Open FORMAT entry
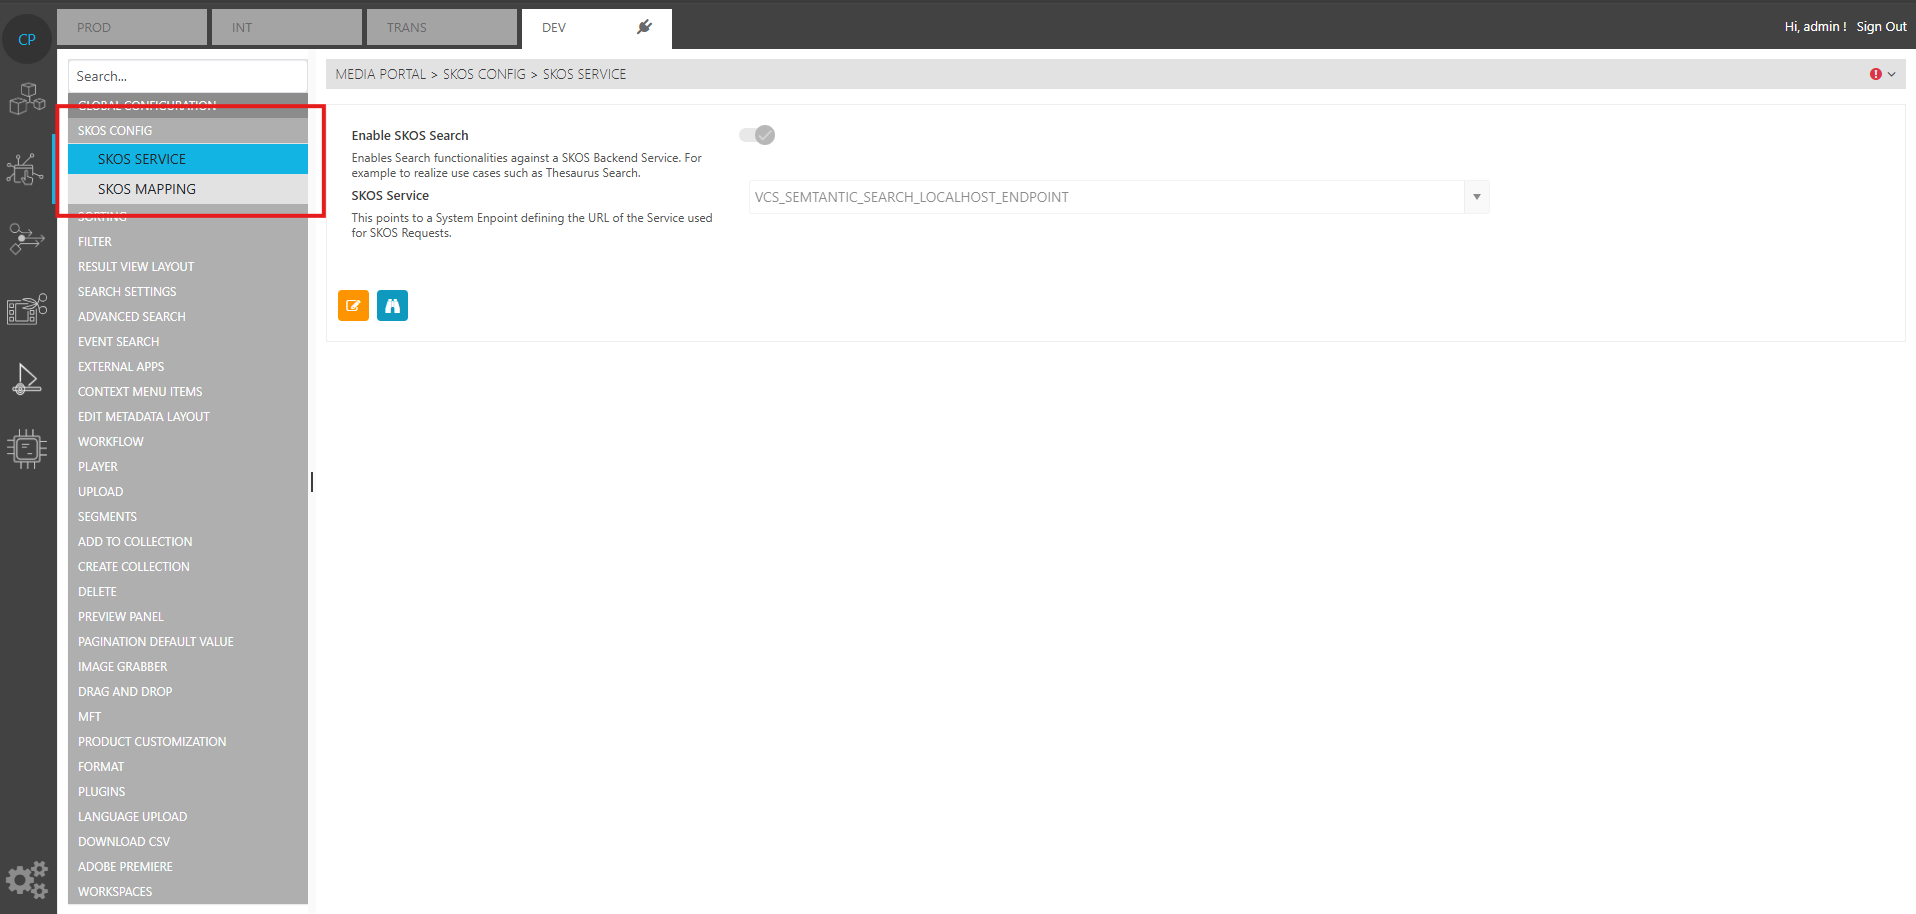Image resolution: width=1916 pixels, height=914 pixels. [188, 767]
